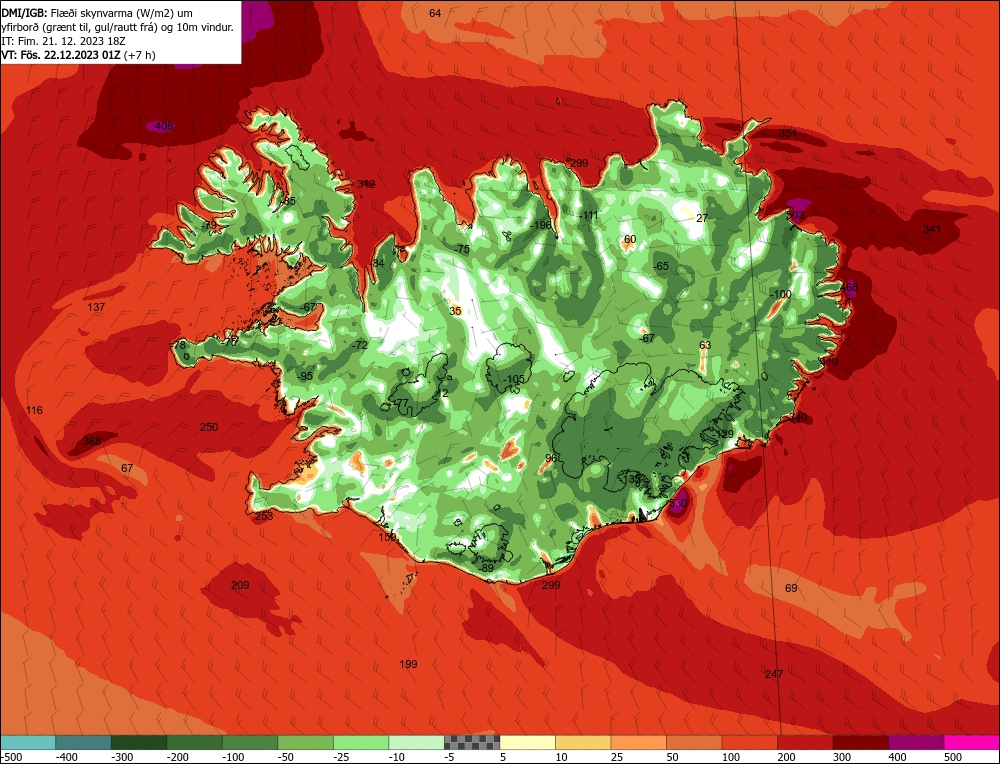Click the '60' value in northeast Iceland
Viewport: 1000px width, 764px height.
click(x=630, y=240)
